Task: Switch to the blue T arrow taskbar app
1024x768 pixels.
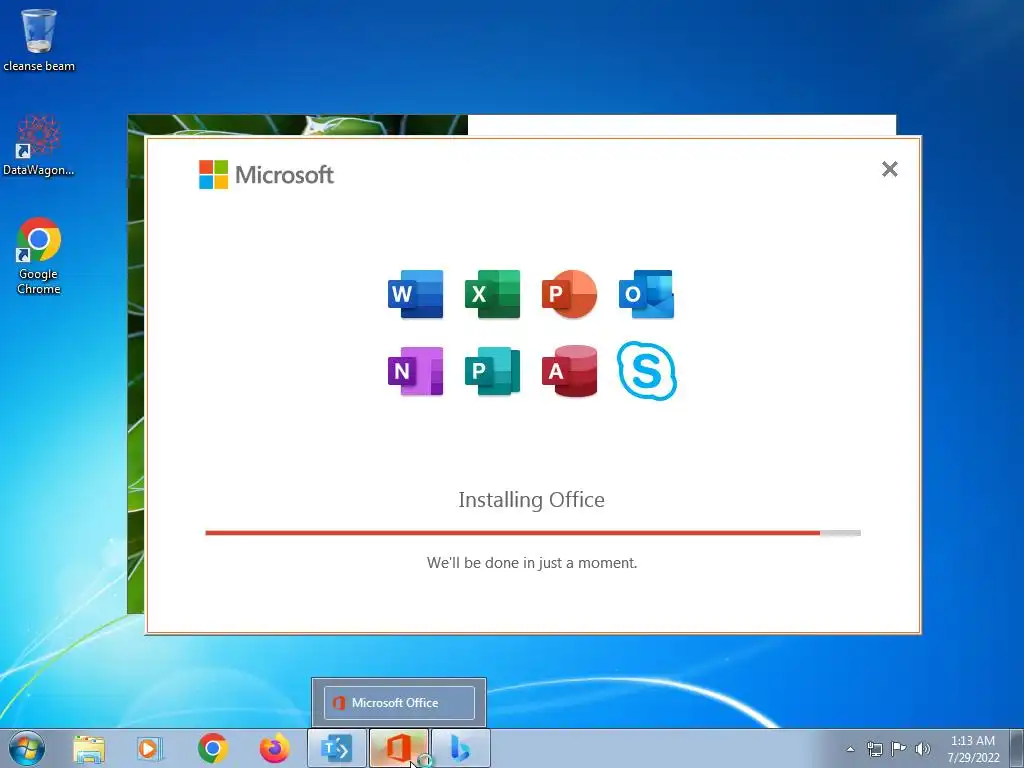Action: click(x=337, y=748)
